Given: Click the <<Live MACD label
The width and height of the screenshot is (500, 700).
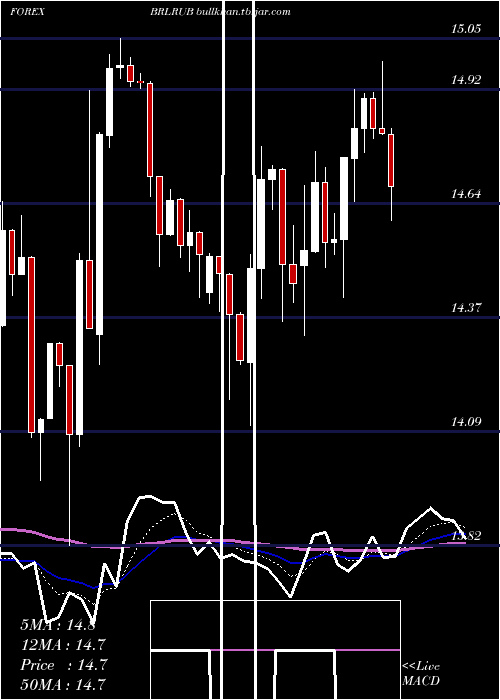Looking at the screenshot, I should click(421, 673).
